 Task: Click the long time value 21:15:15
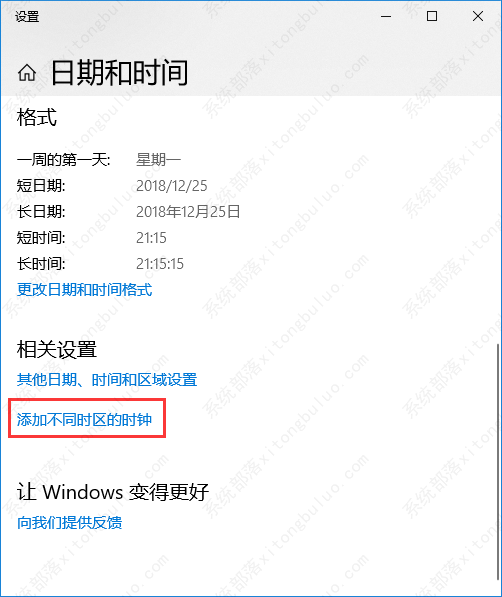click(x=160, y=264)
